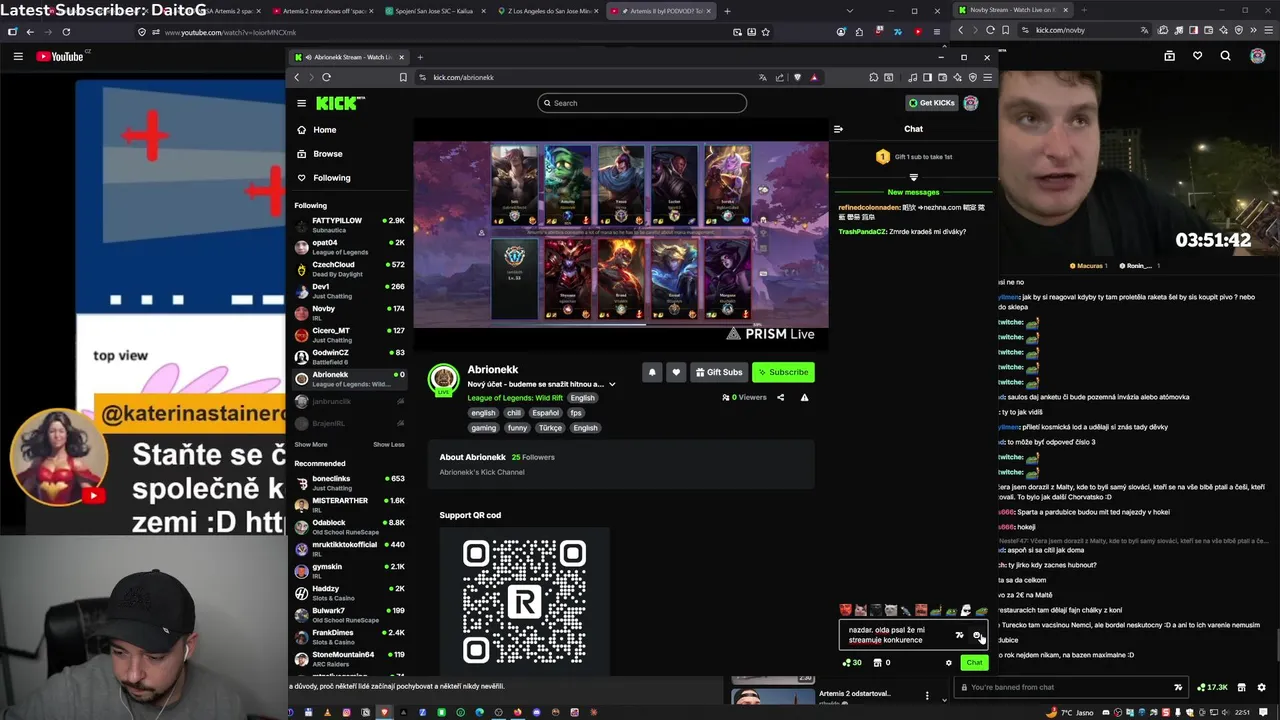Select Abrionekk in Following list
The image size is (1280, 720).
350,378
